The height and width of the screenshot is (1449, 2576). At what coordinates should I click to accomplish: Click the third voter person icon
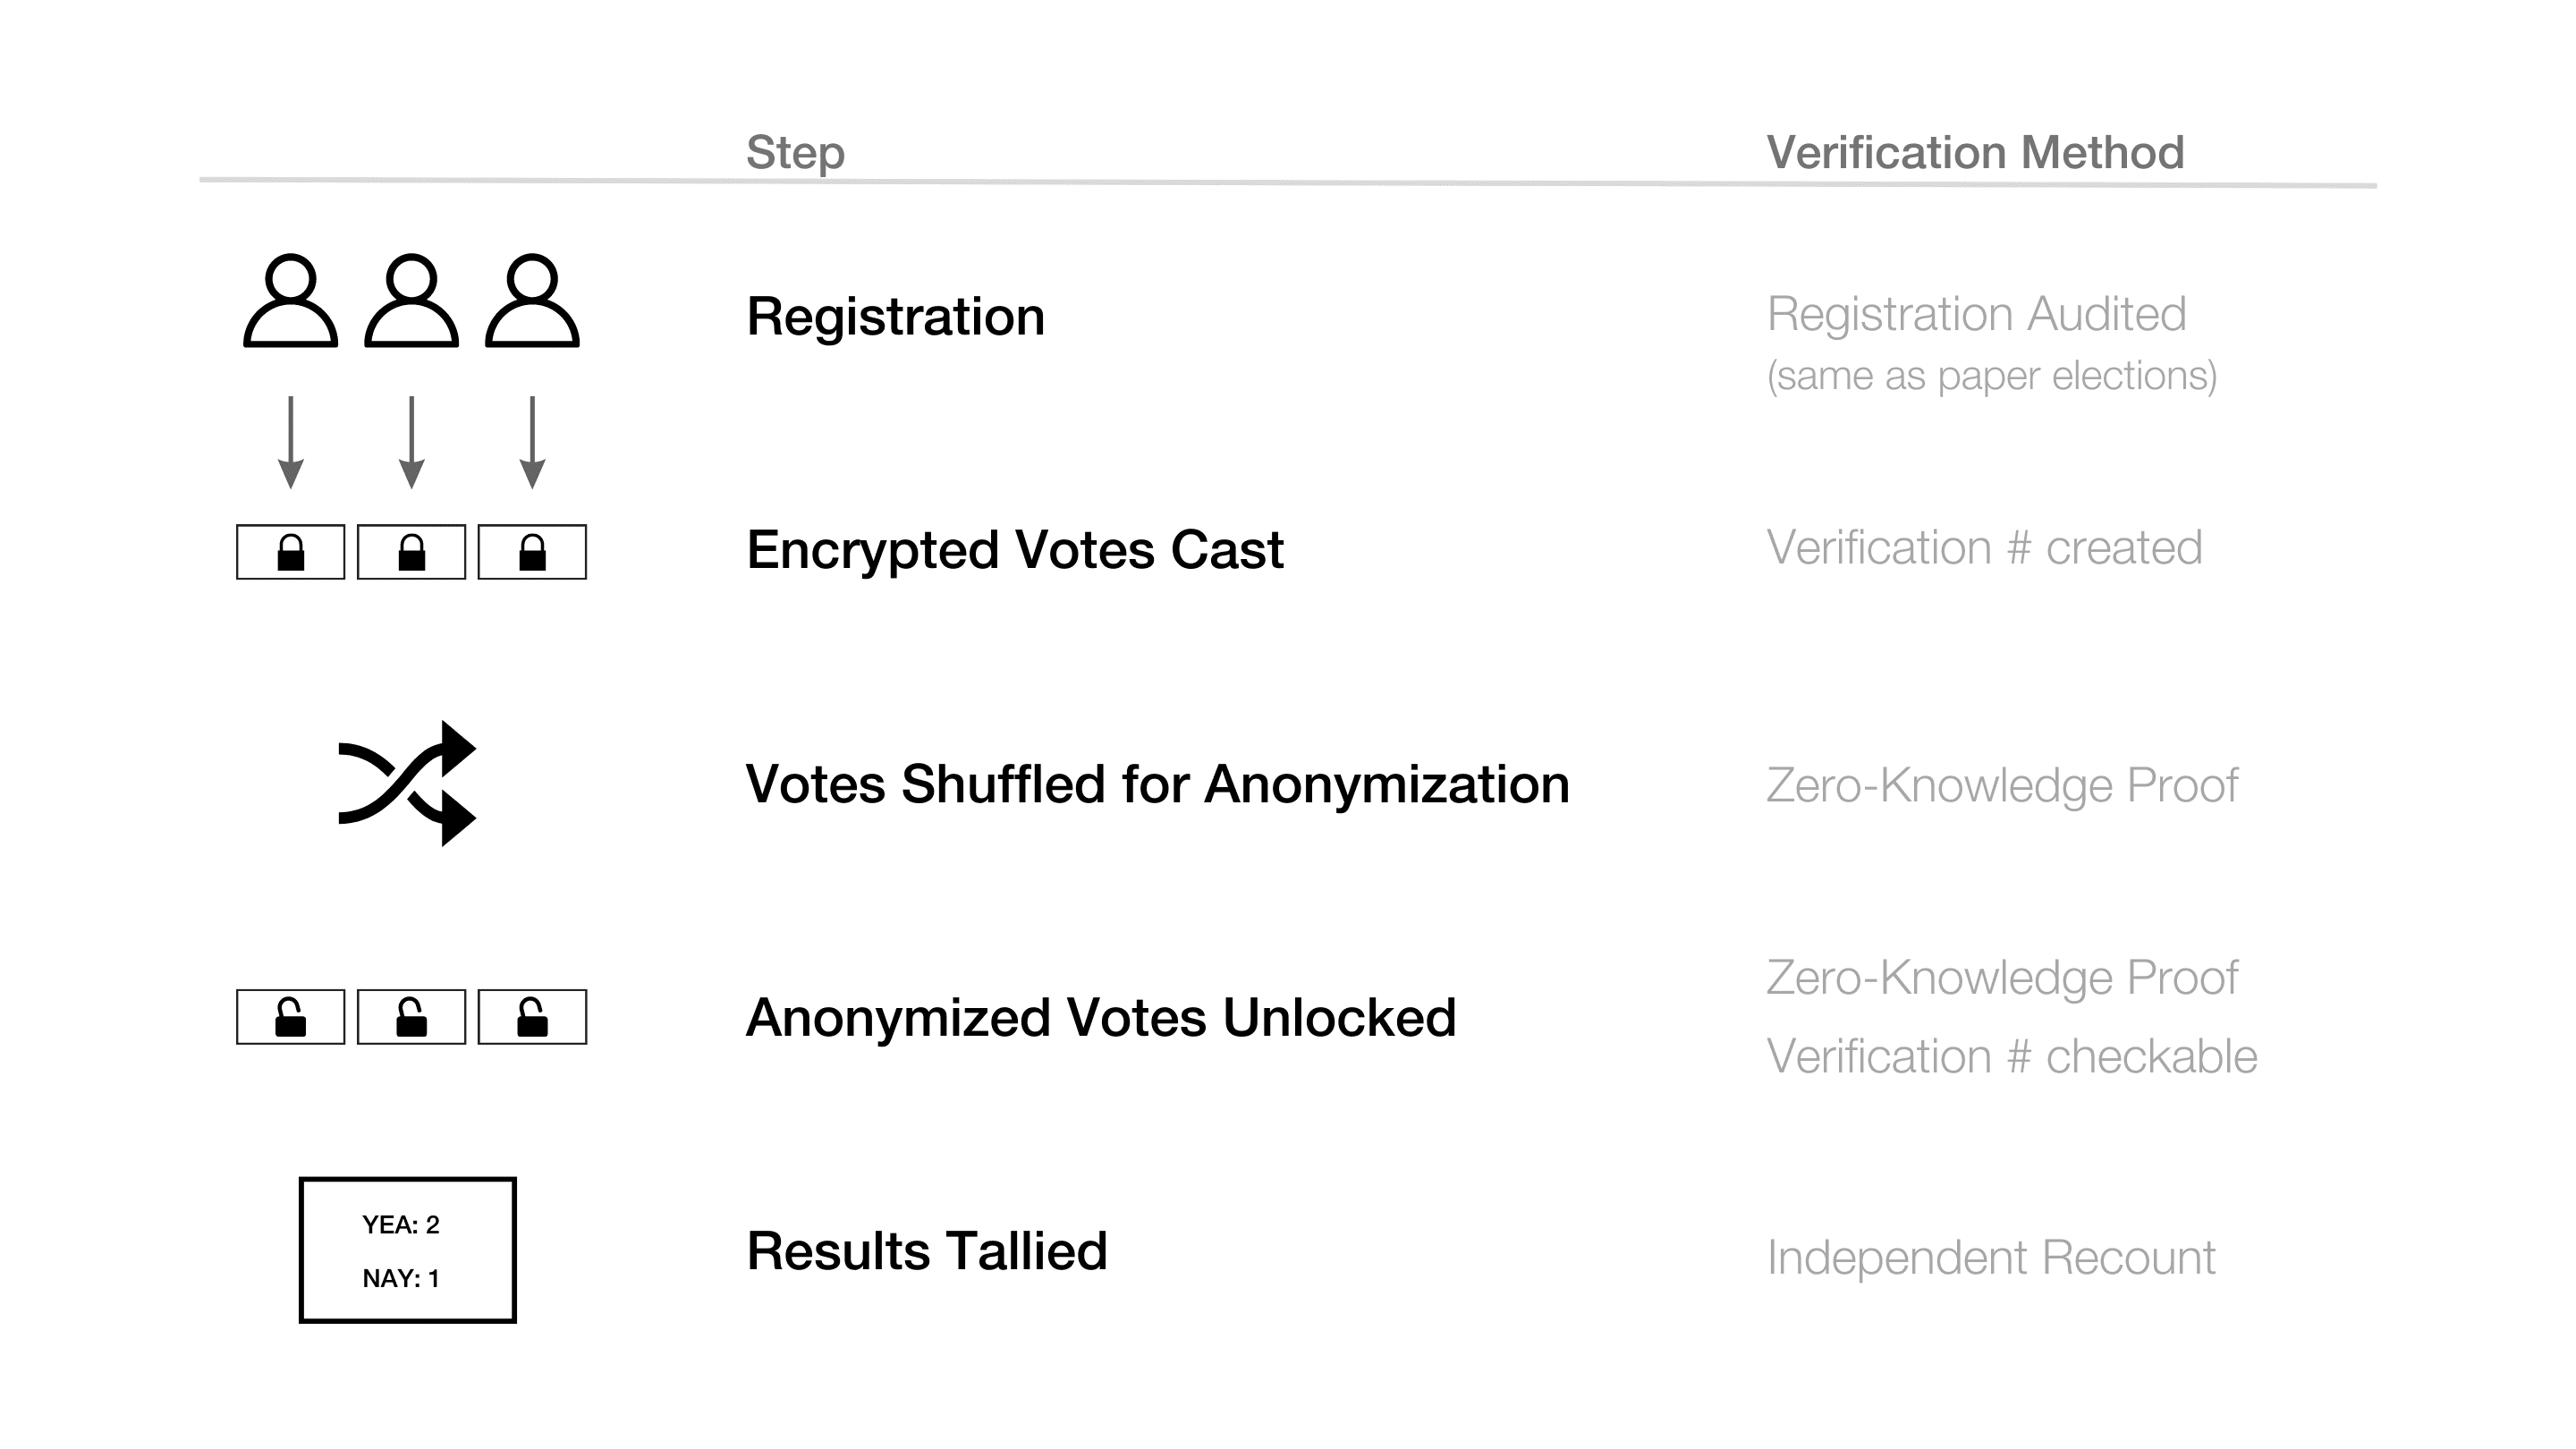[x=532, y=300]
